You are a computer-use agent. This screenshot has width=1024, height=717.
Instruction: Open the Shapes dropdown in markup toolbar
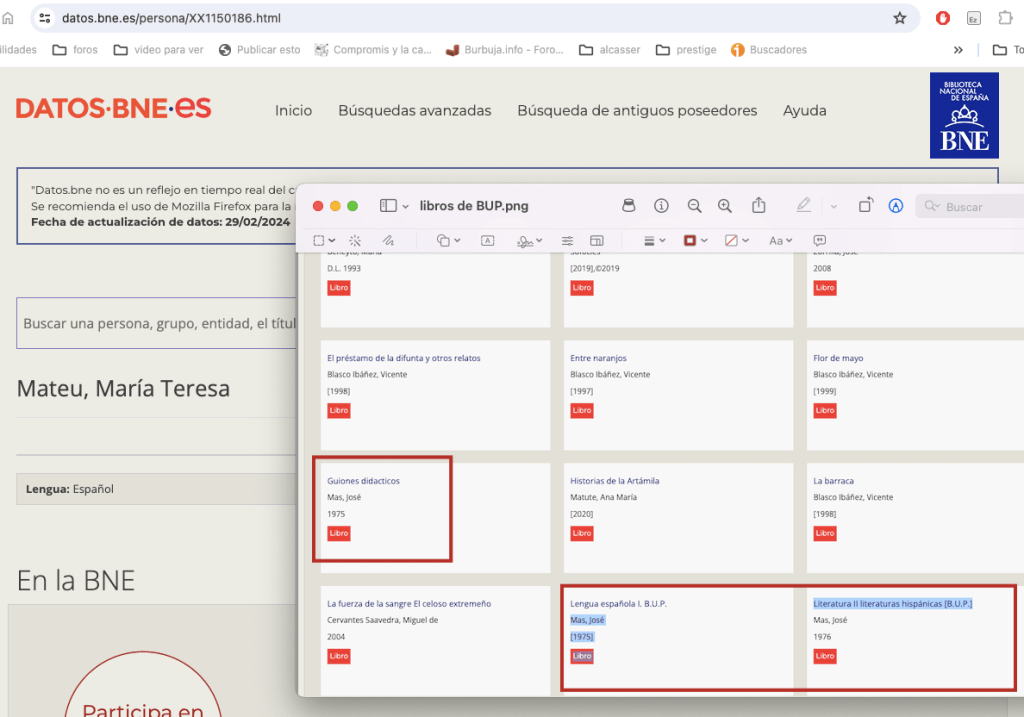[x=448, y=241]
